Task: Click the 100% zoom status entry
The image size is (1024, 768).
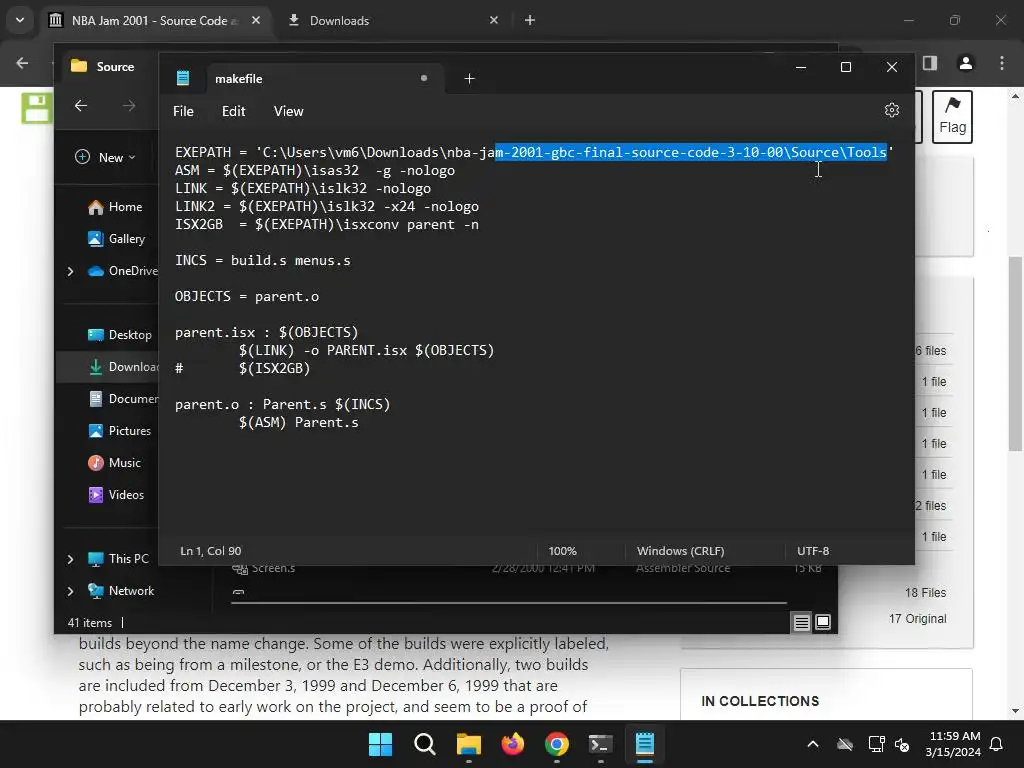Action: pyautogui.click(x=562, y=551)
